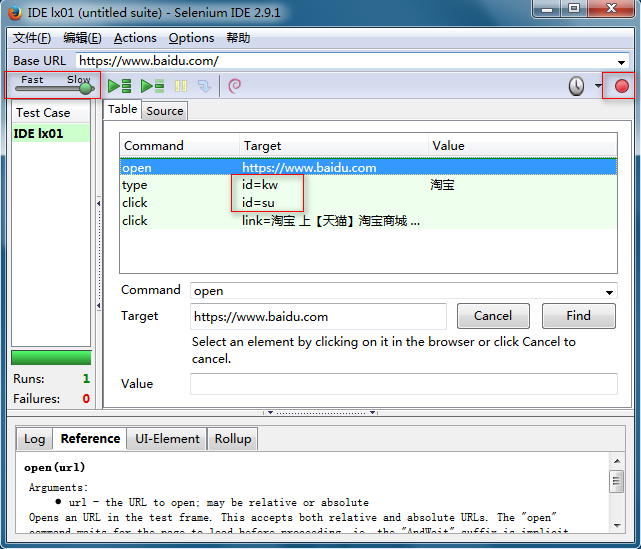Close the Selenium IDE window

(x=612, y=9)
